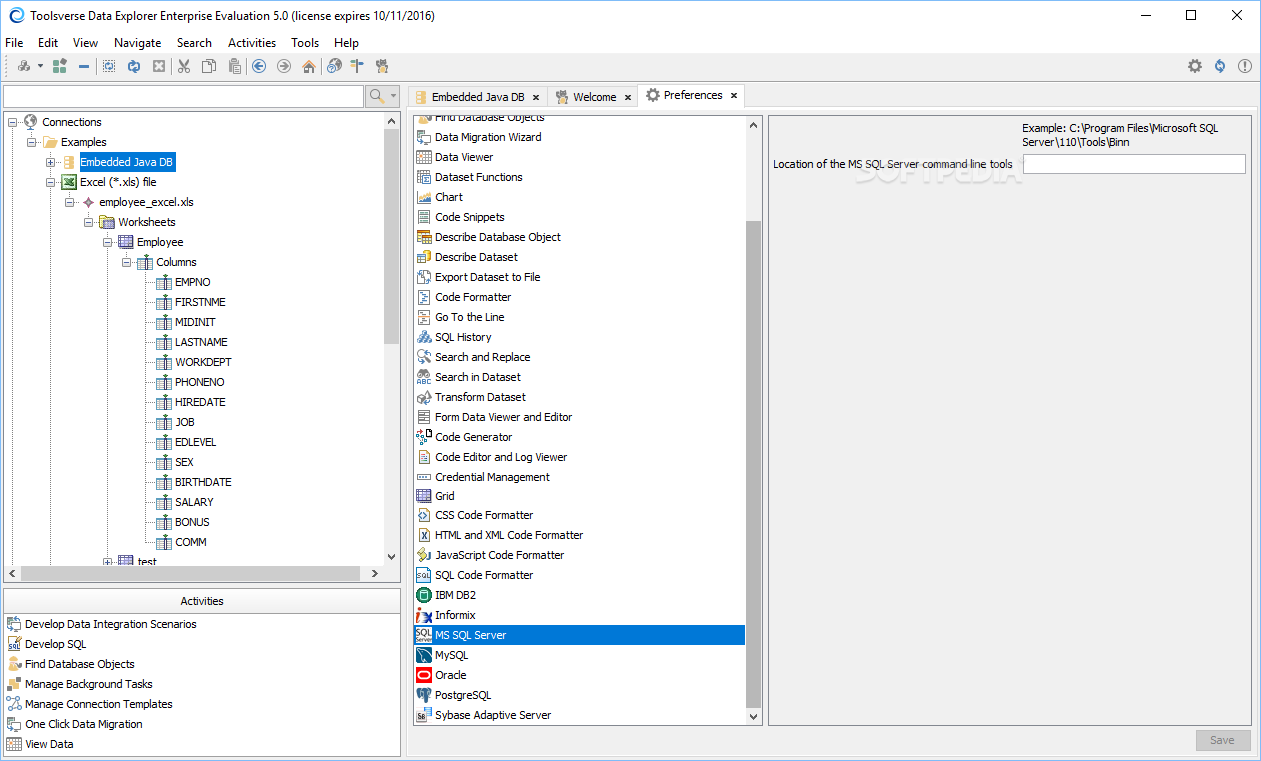Image resolution: width=1261 pixels, height=761 pixels.
Task: Click the Paste clipboard toolbar icon
Action: (x=234, y=66)
